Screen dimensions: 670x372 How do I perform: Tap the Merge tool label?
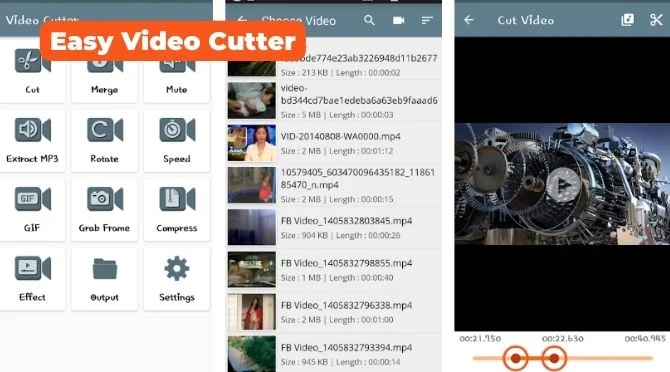click(104, 90)
